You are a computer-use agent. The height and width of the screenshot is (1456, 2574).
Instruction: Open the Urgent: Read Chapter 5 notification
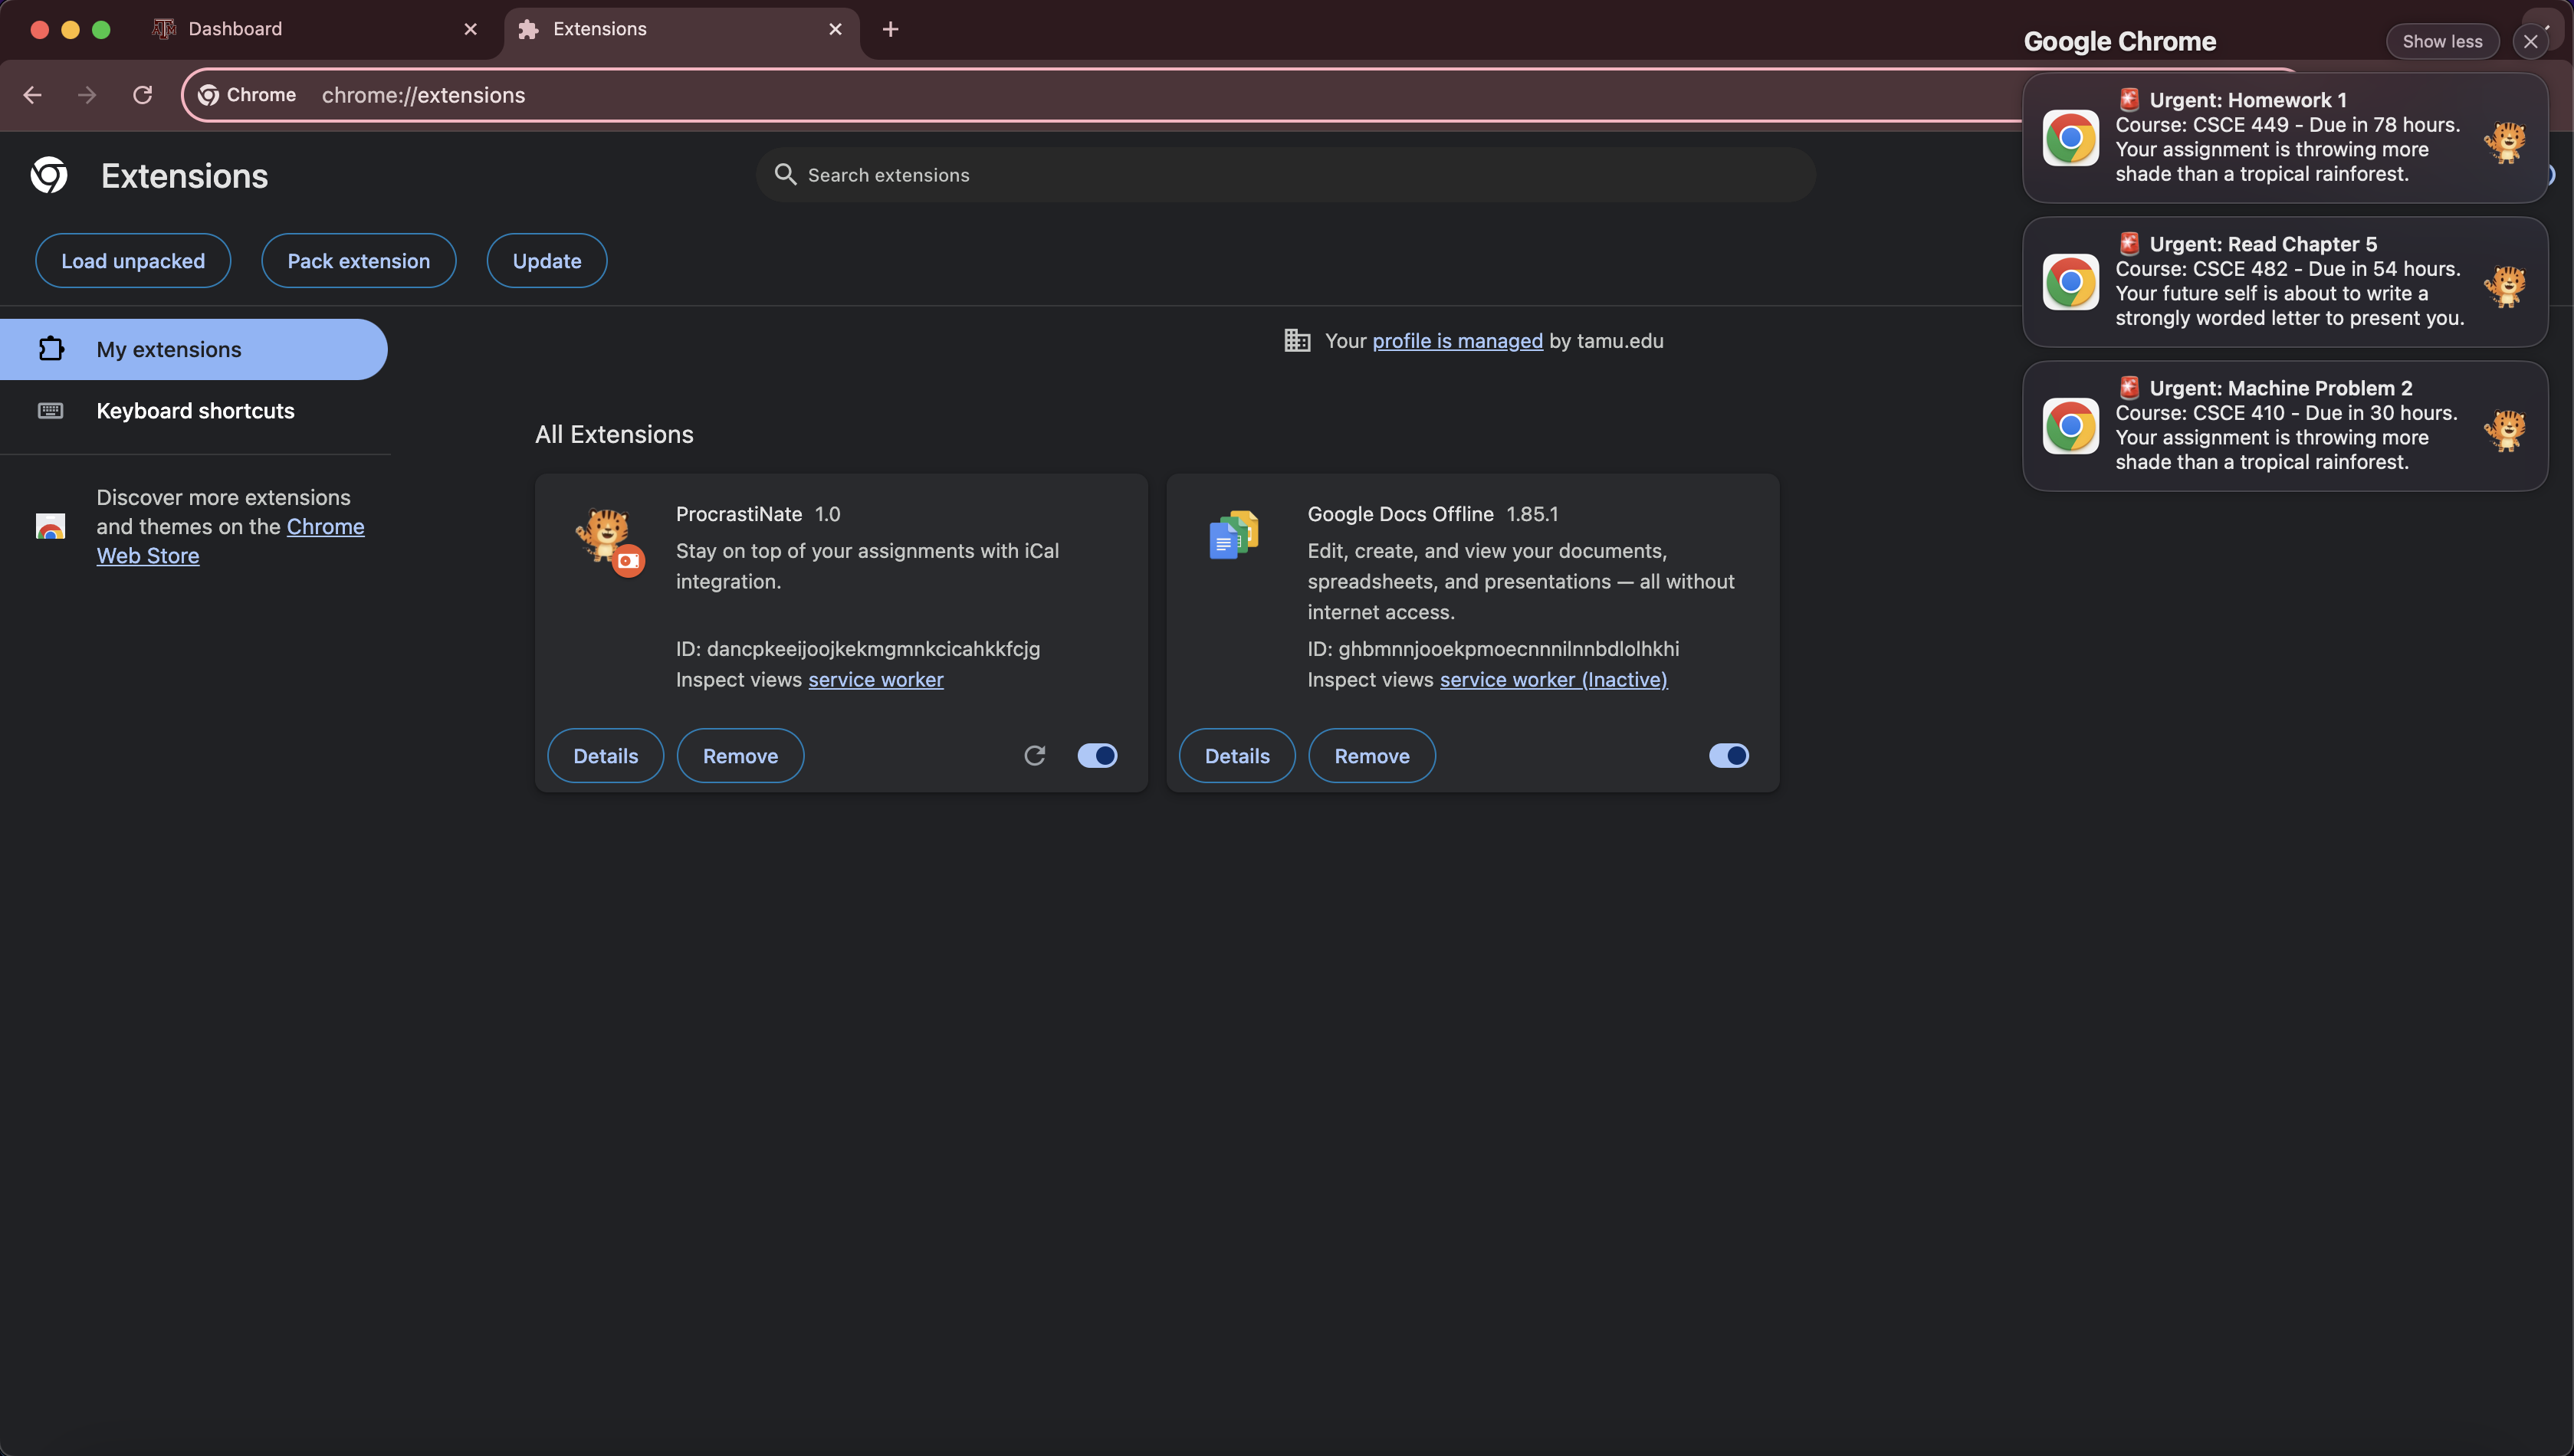point(2285,281)
